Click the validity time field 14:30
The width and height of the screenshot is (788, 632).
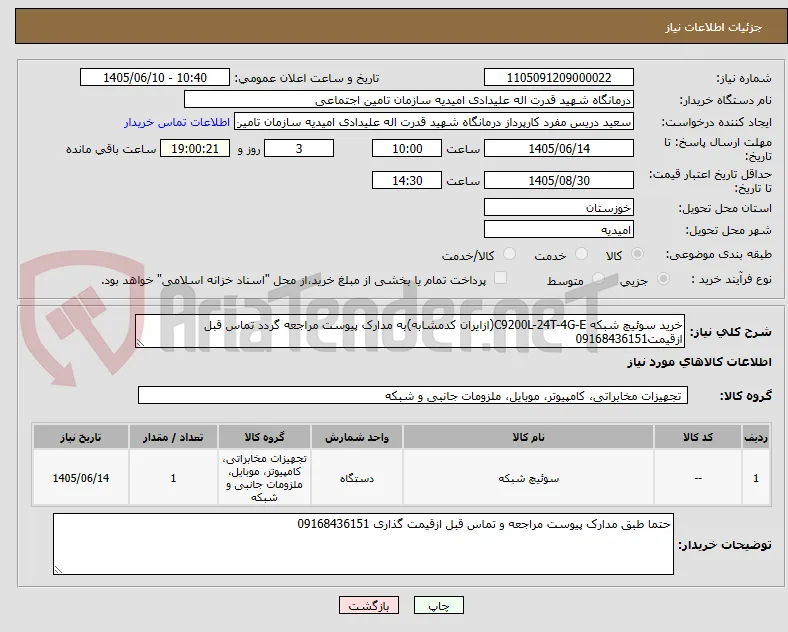tap(407, 180)
